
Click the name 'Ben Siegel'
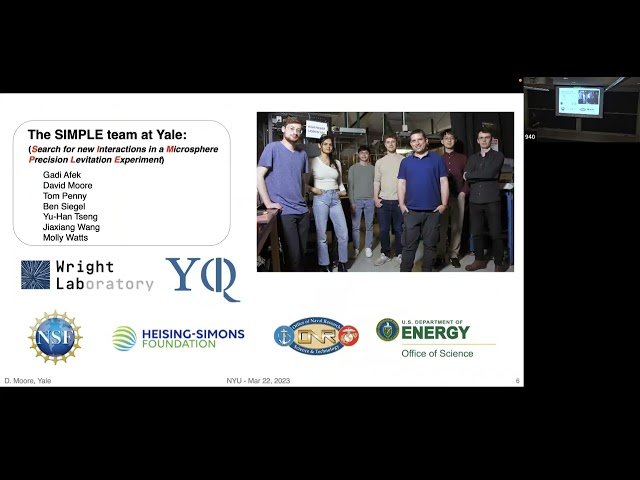64,206
